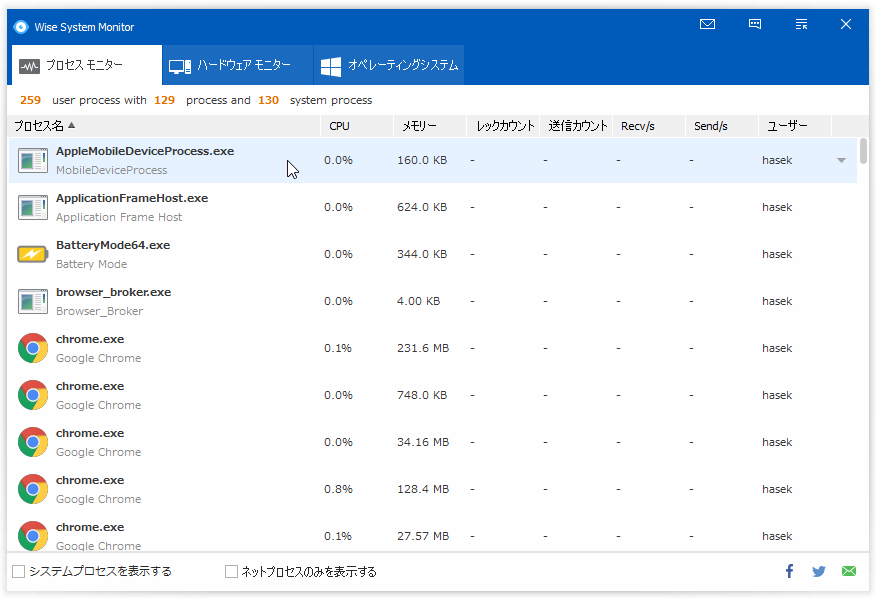Screen dimensions: 876x598
Task: Sort by 送信カウント column header
Action: 576,126
